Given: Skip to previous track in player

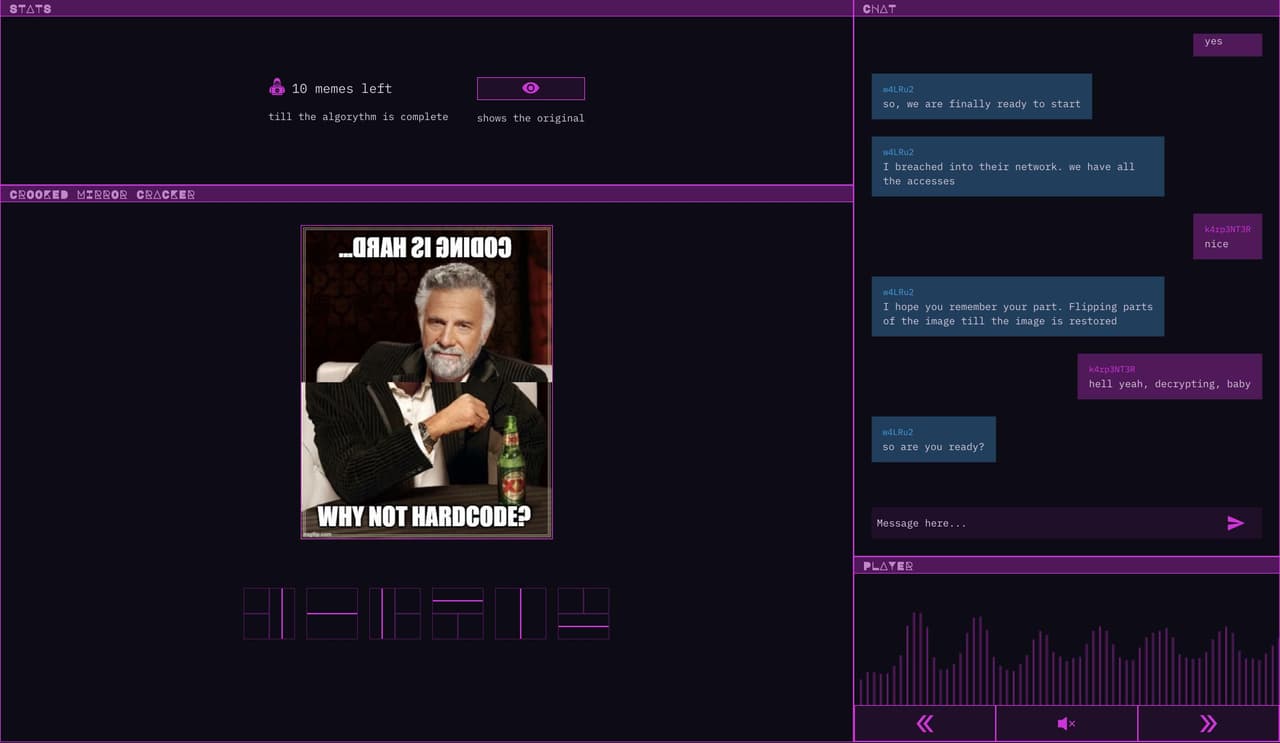Looking at the screenshot, I should click(x=925, y=723).
